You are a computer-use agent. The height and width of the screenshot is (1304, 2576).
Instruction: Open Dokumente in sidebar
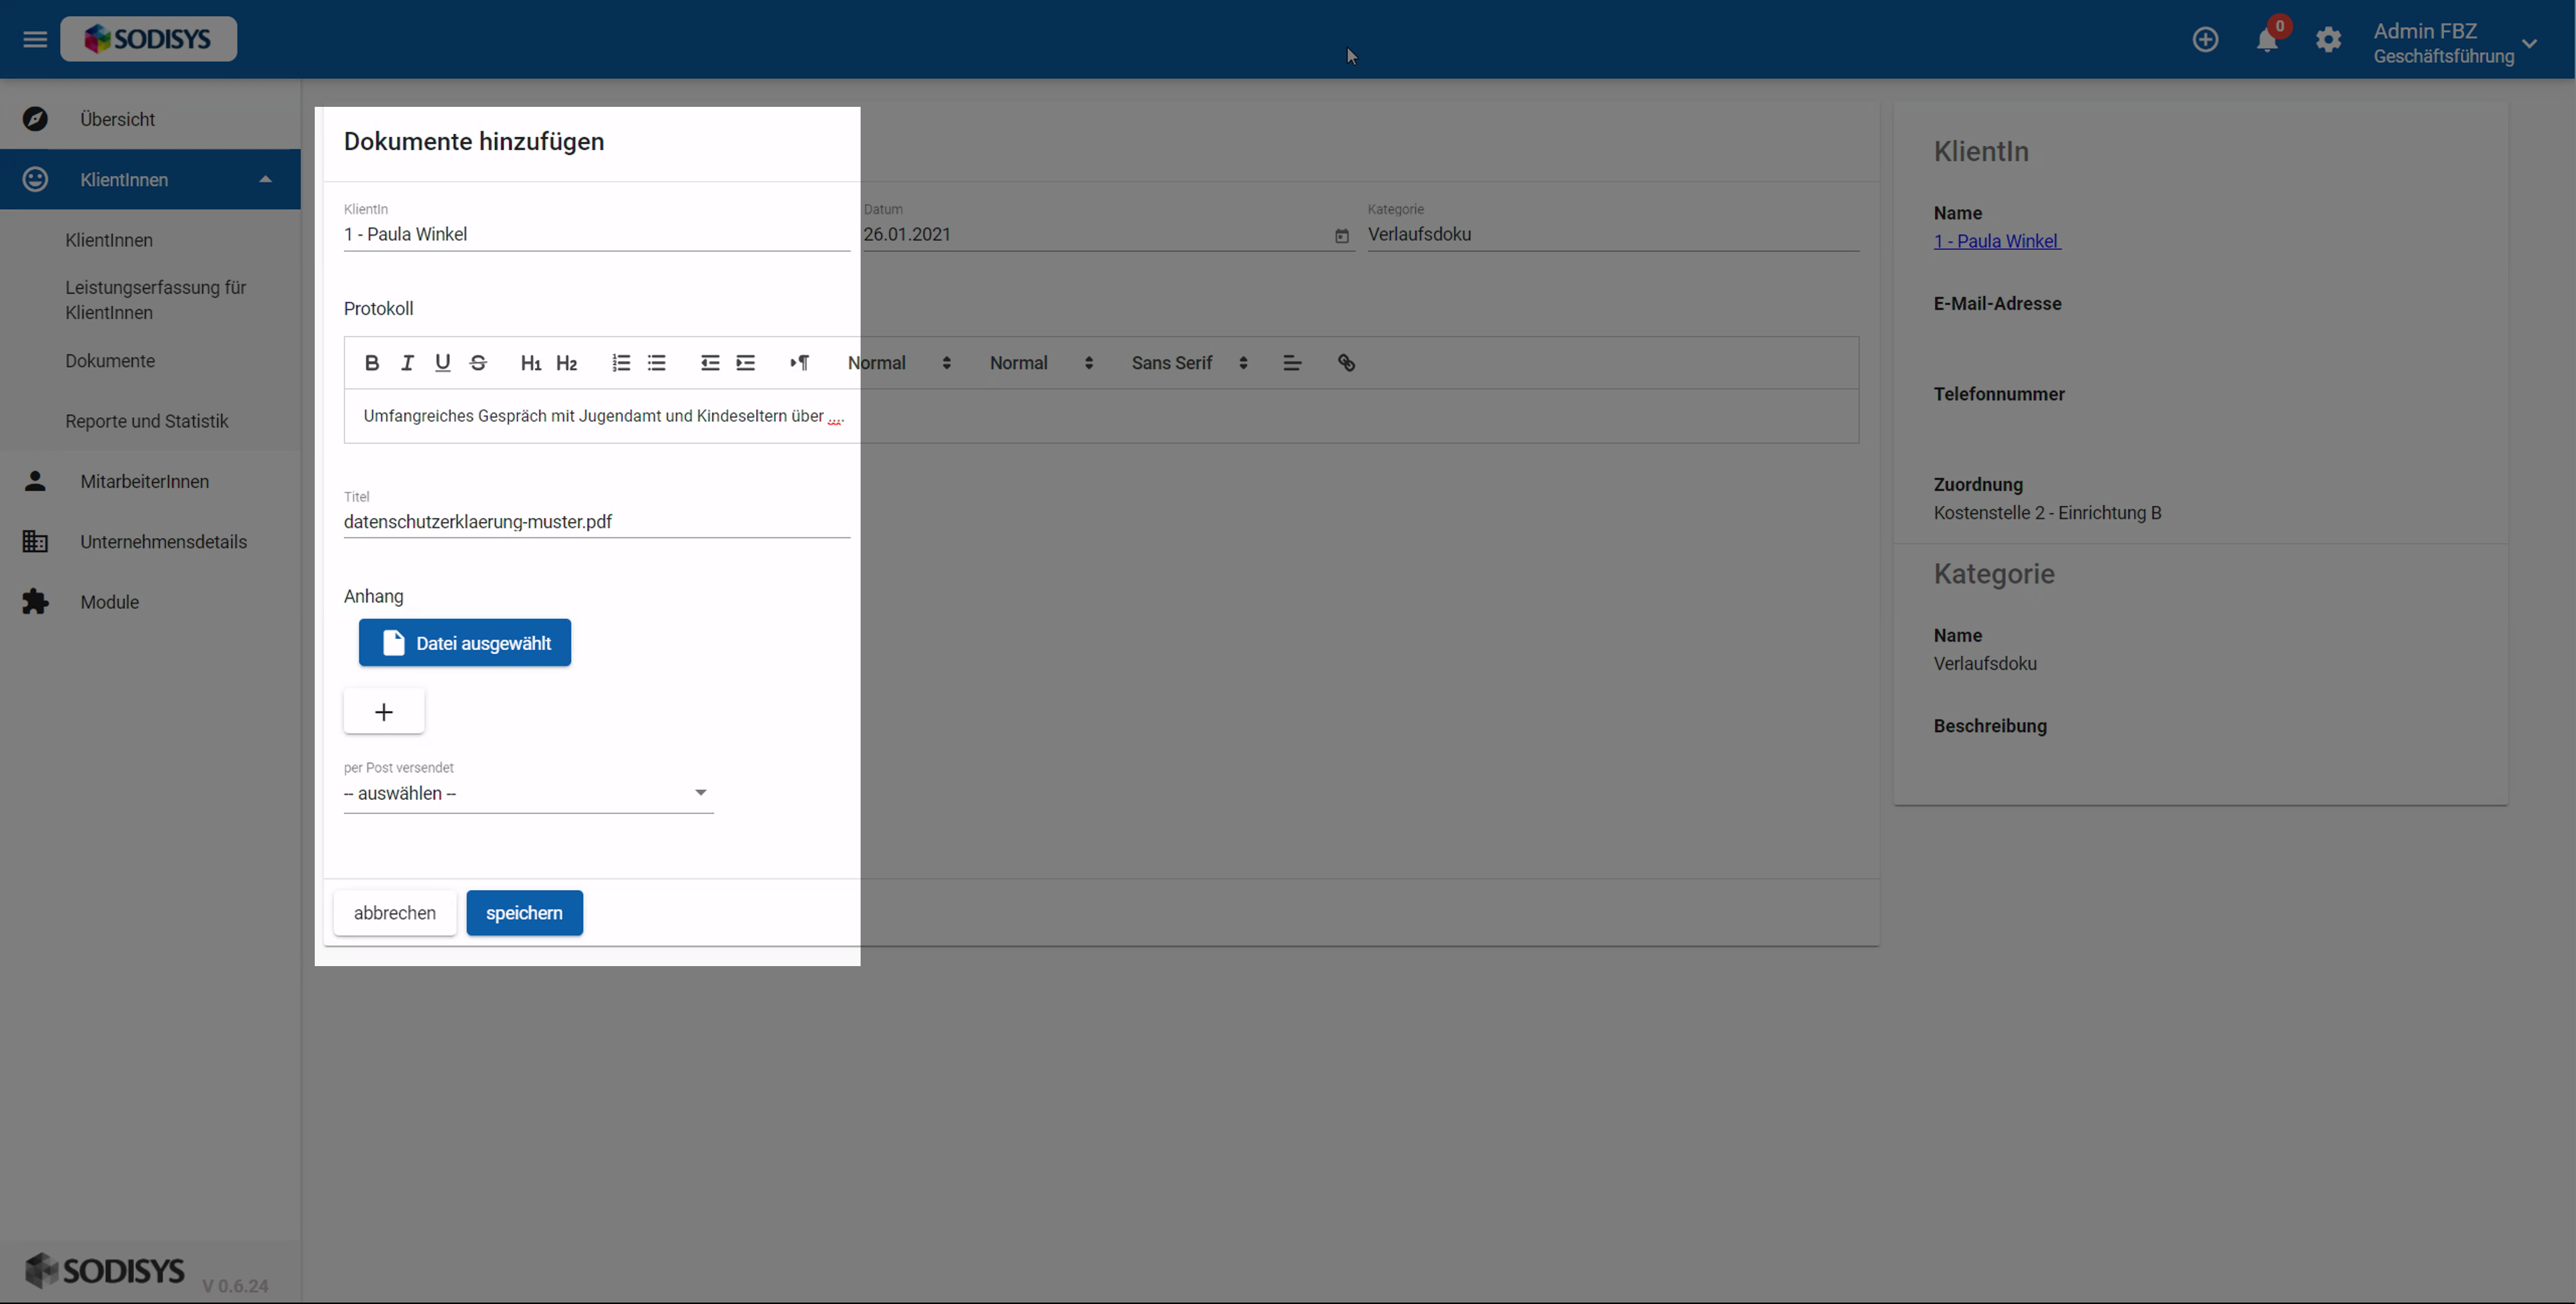click(x=110, y=361)
